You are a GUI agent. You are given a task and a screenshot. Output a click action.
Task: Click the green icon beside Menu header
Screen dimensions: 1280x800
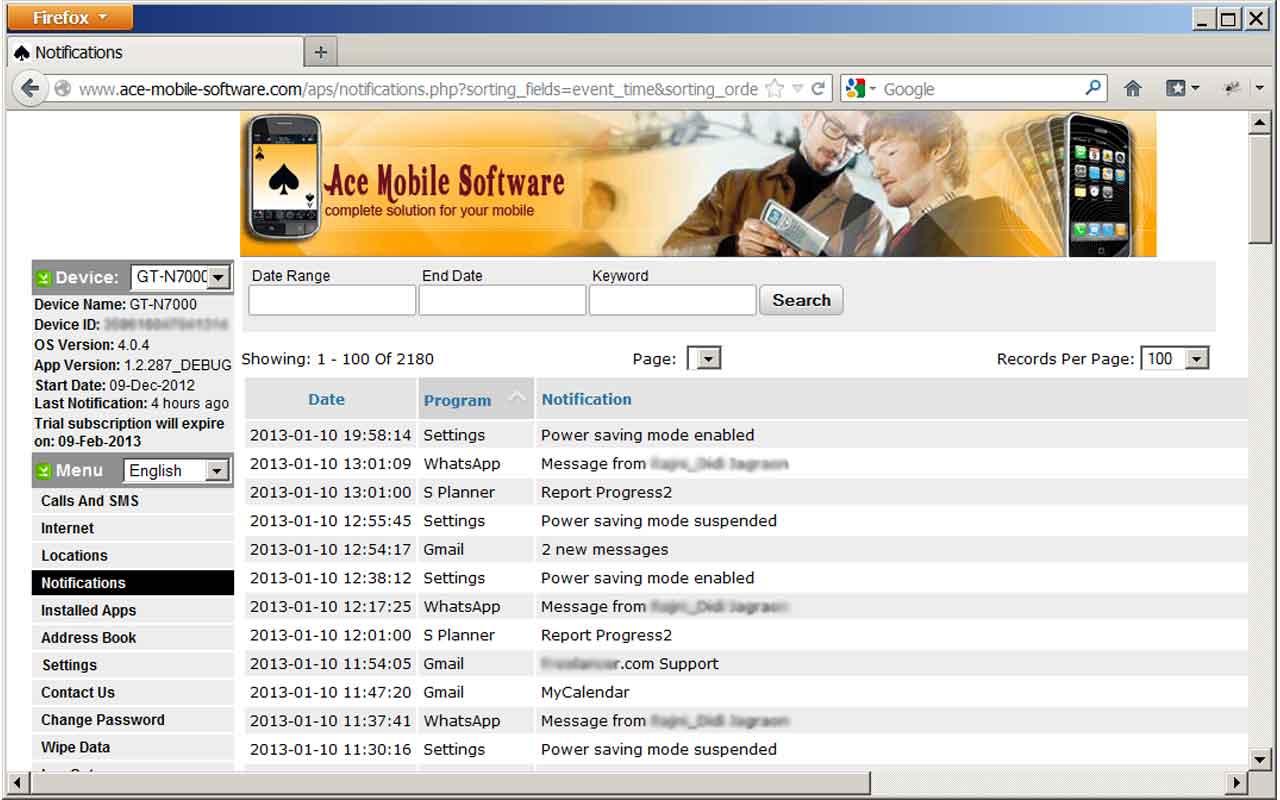tap(43, 471)
